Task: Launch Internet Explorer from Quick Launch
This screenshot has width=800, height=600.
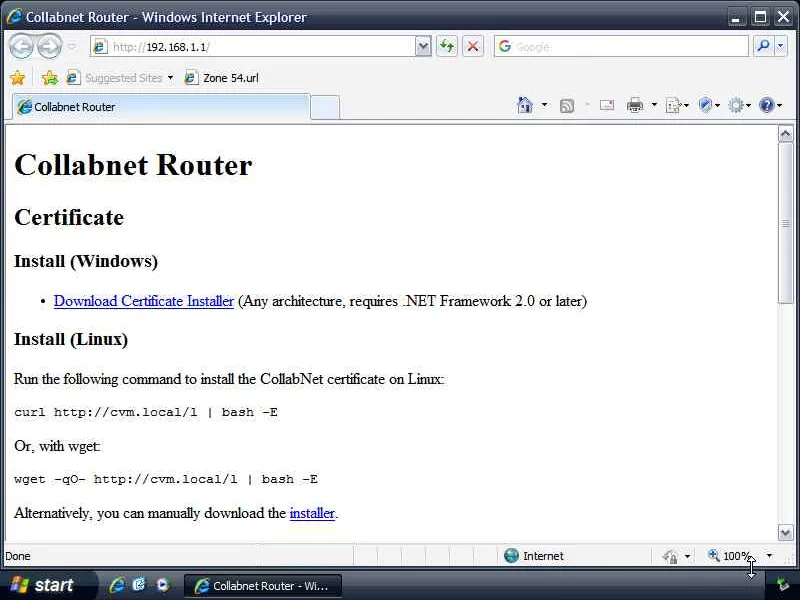Action: tap(117, 585)
